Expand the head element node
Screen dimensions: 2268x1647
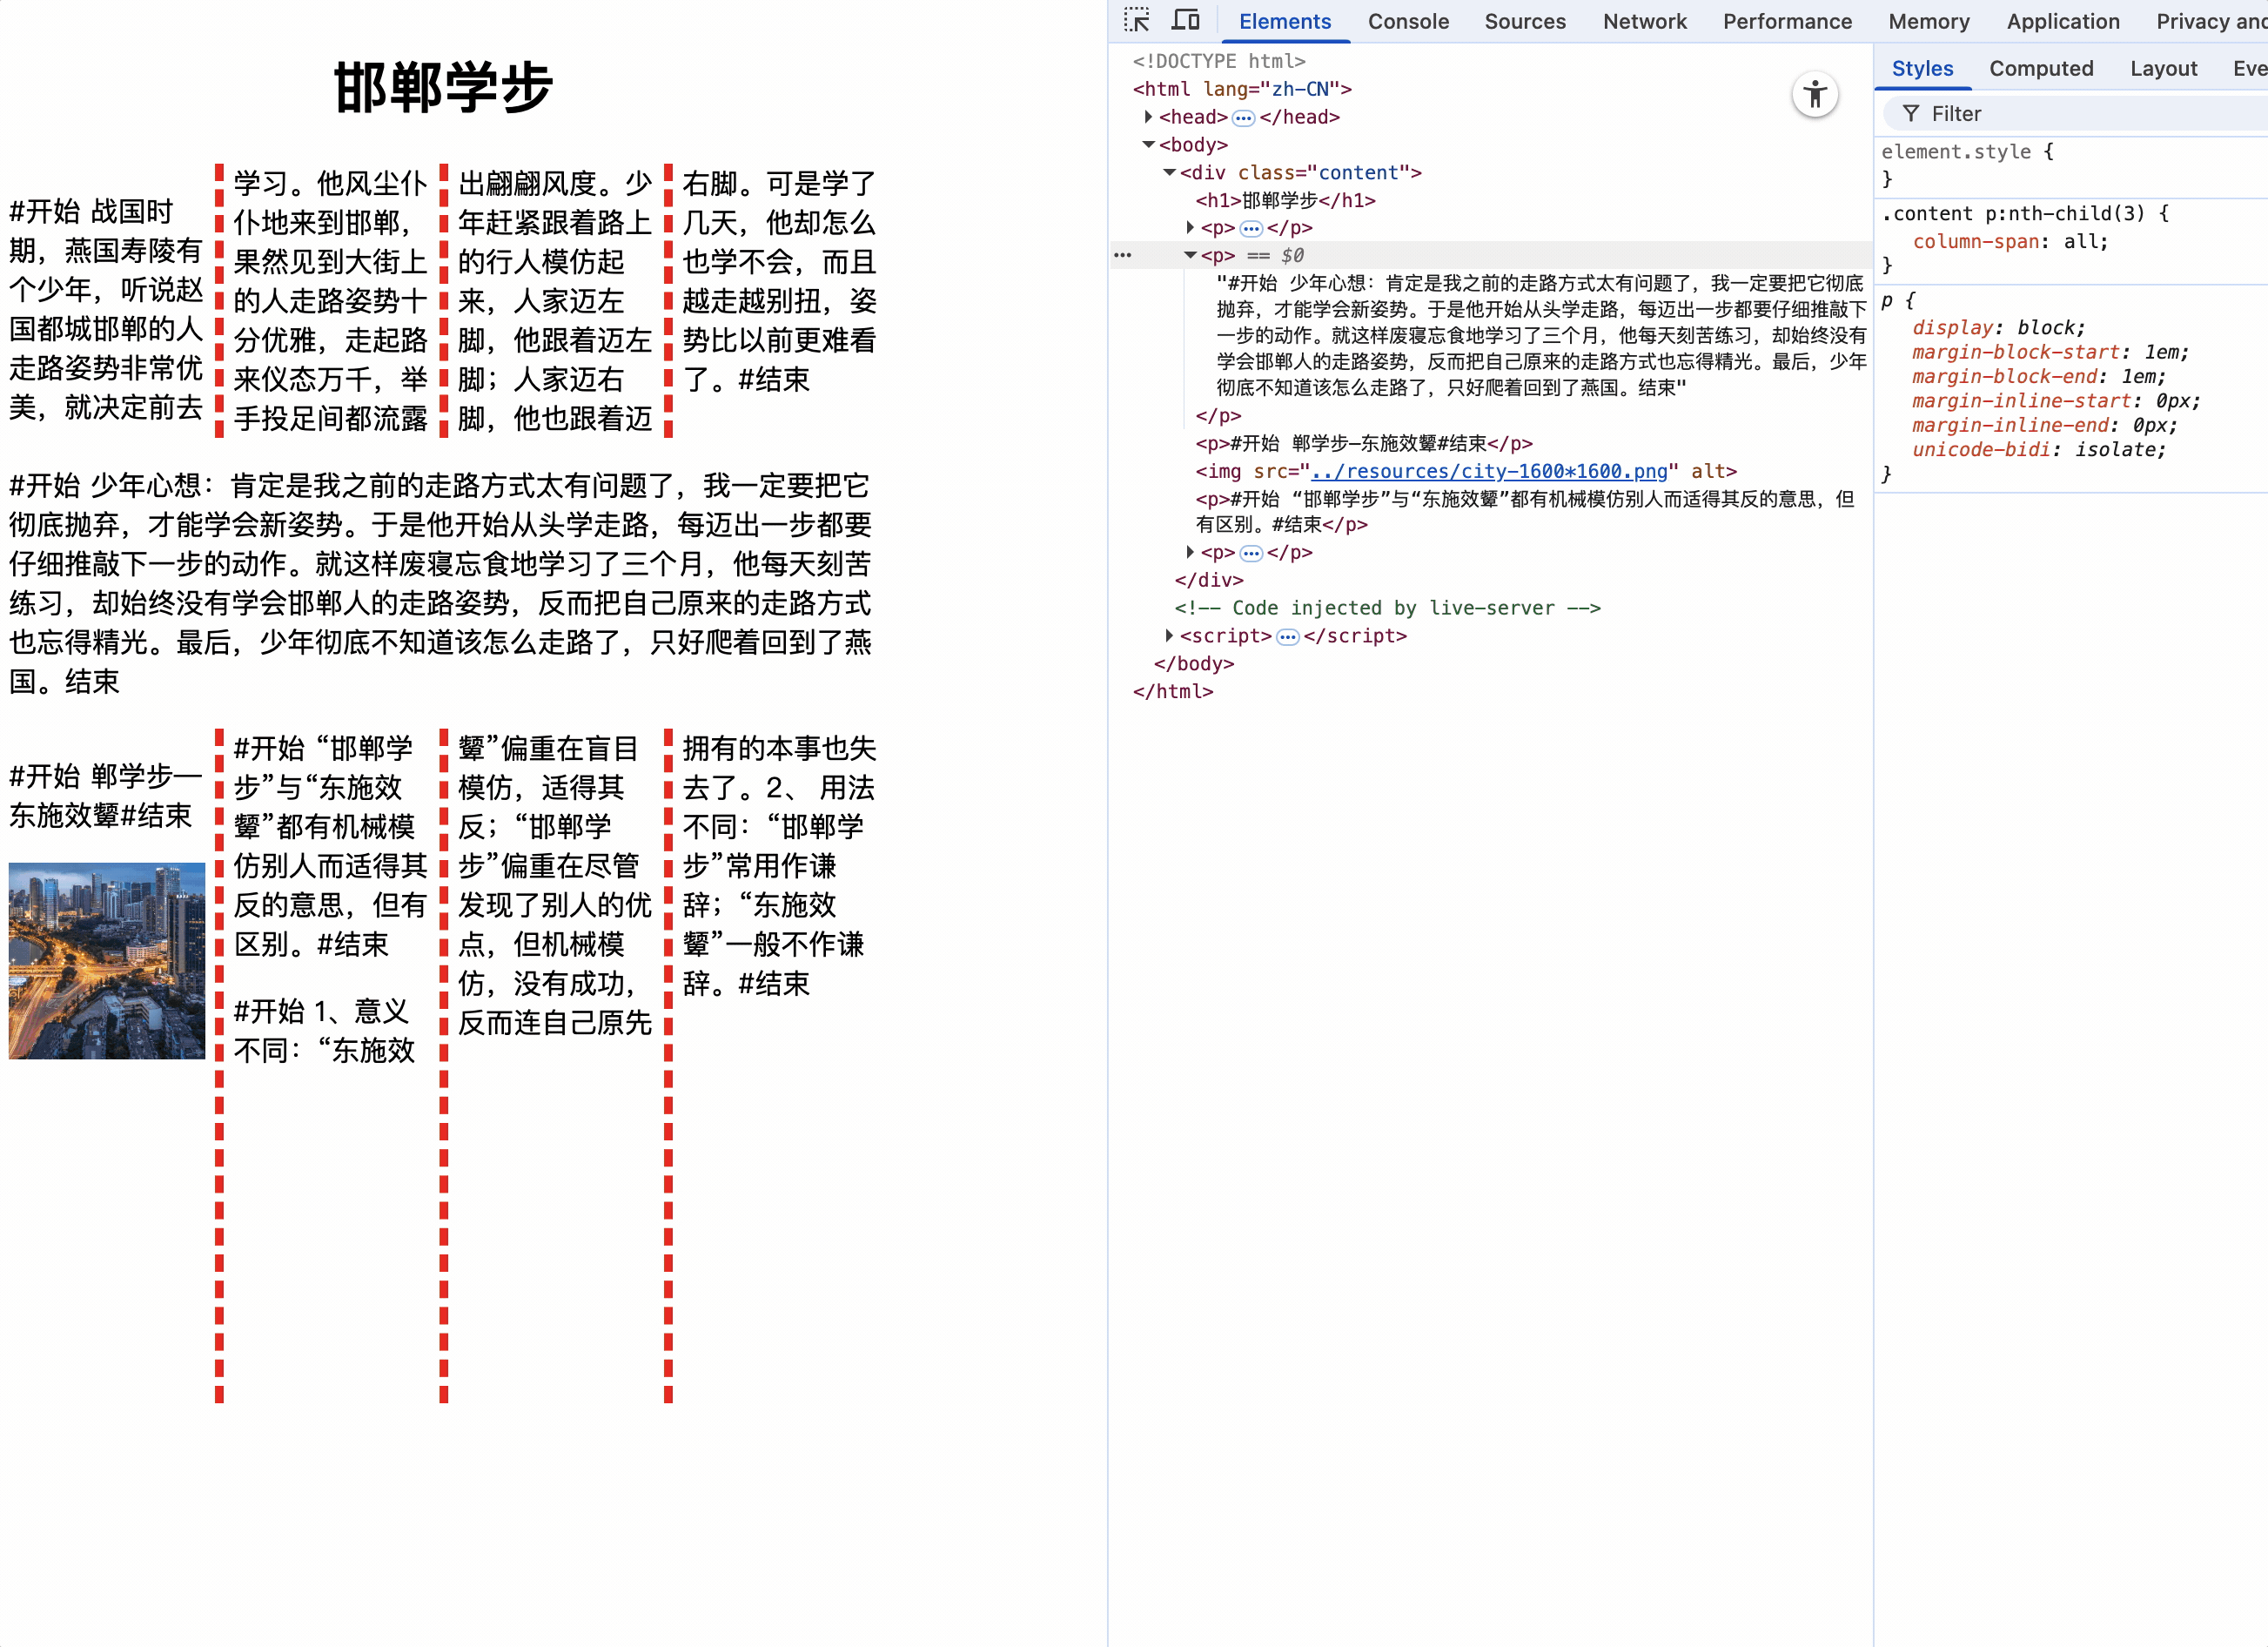[x=1148, y=117]
